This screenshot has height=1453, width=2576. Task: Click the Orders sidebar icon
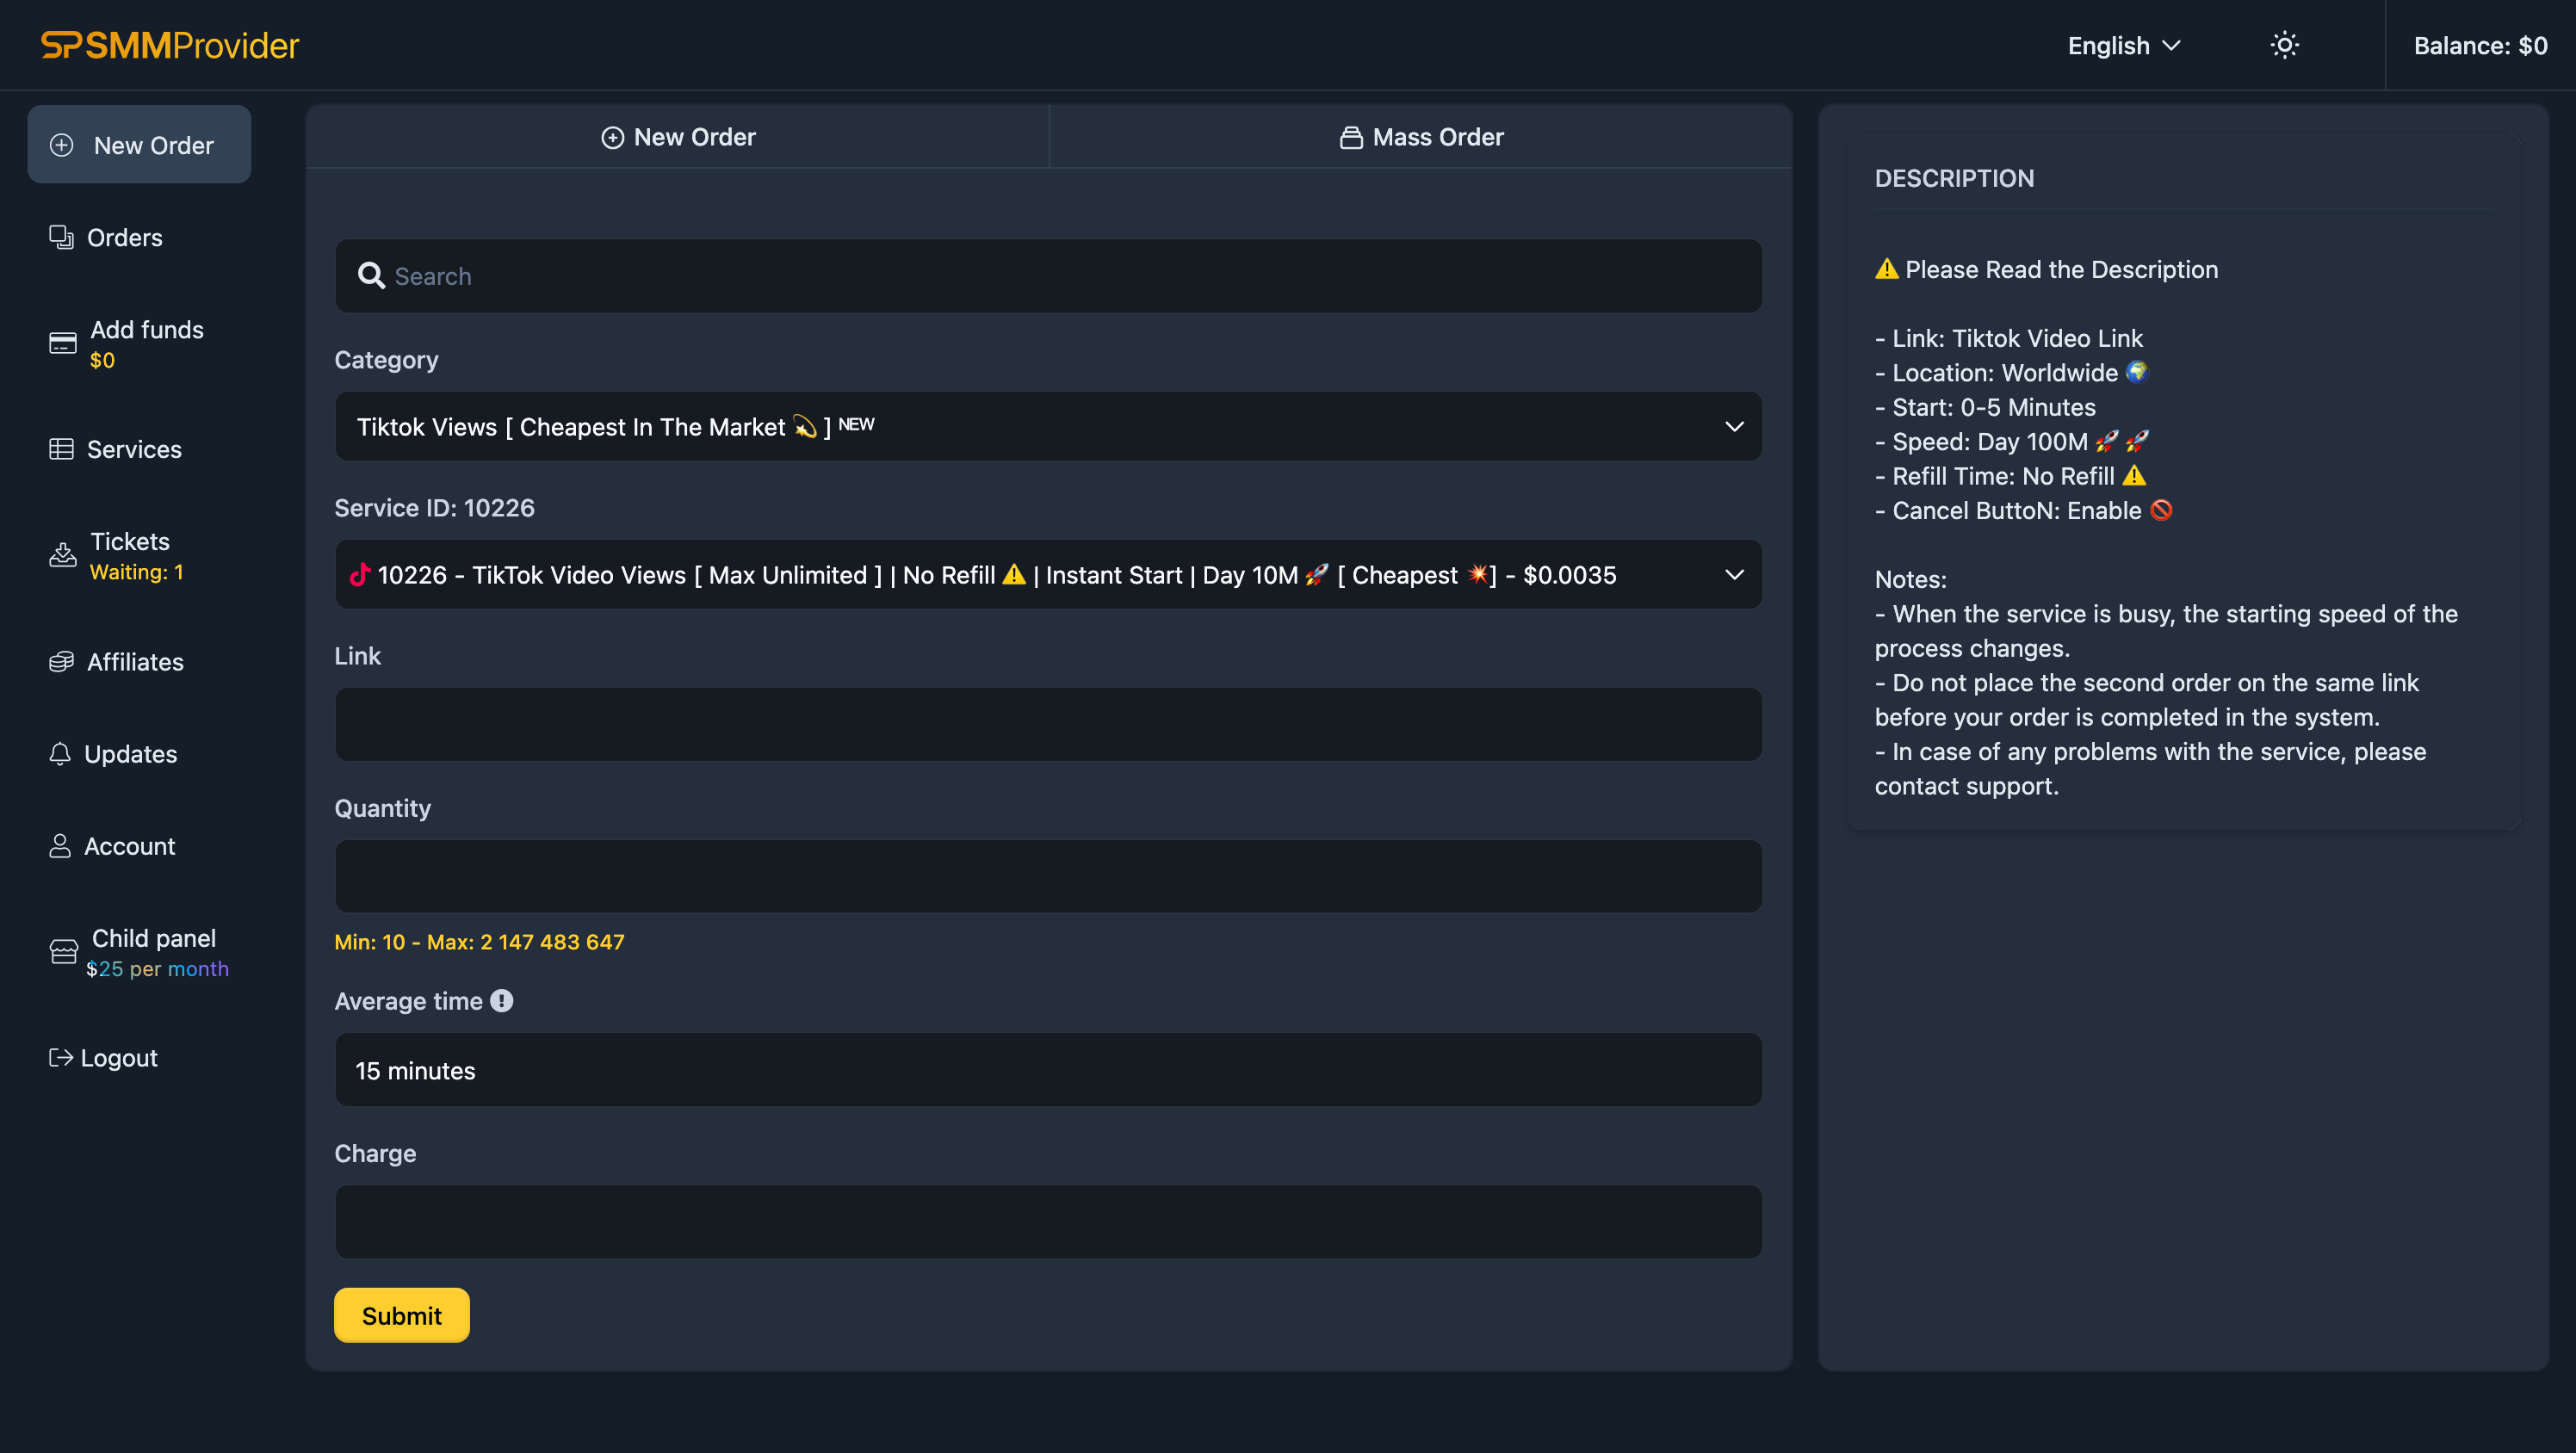pyautogui.click(x=61, y=237)
